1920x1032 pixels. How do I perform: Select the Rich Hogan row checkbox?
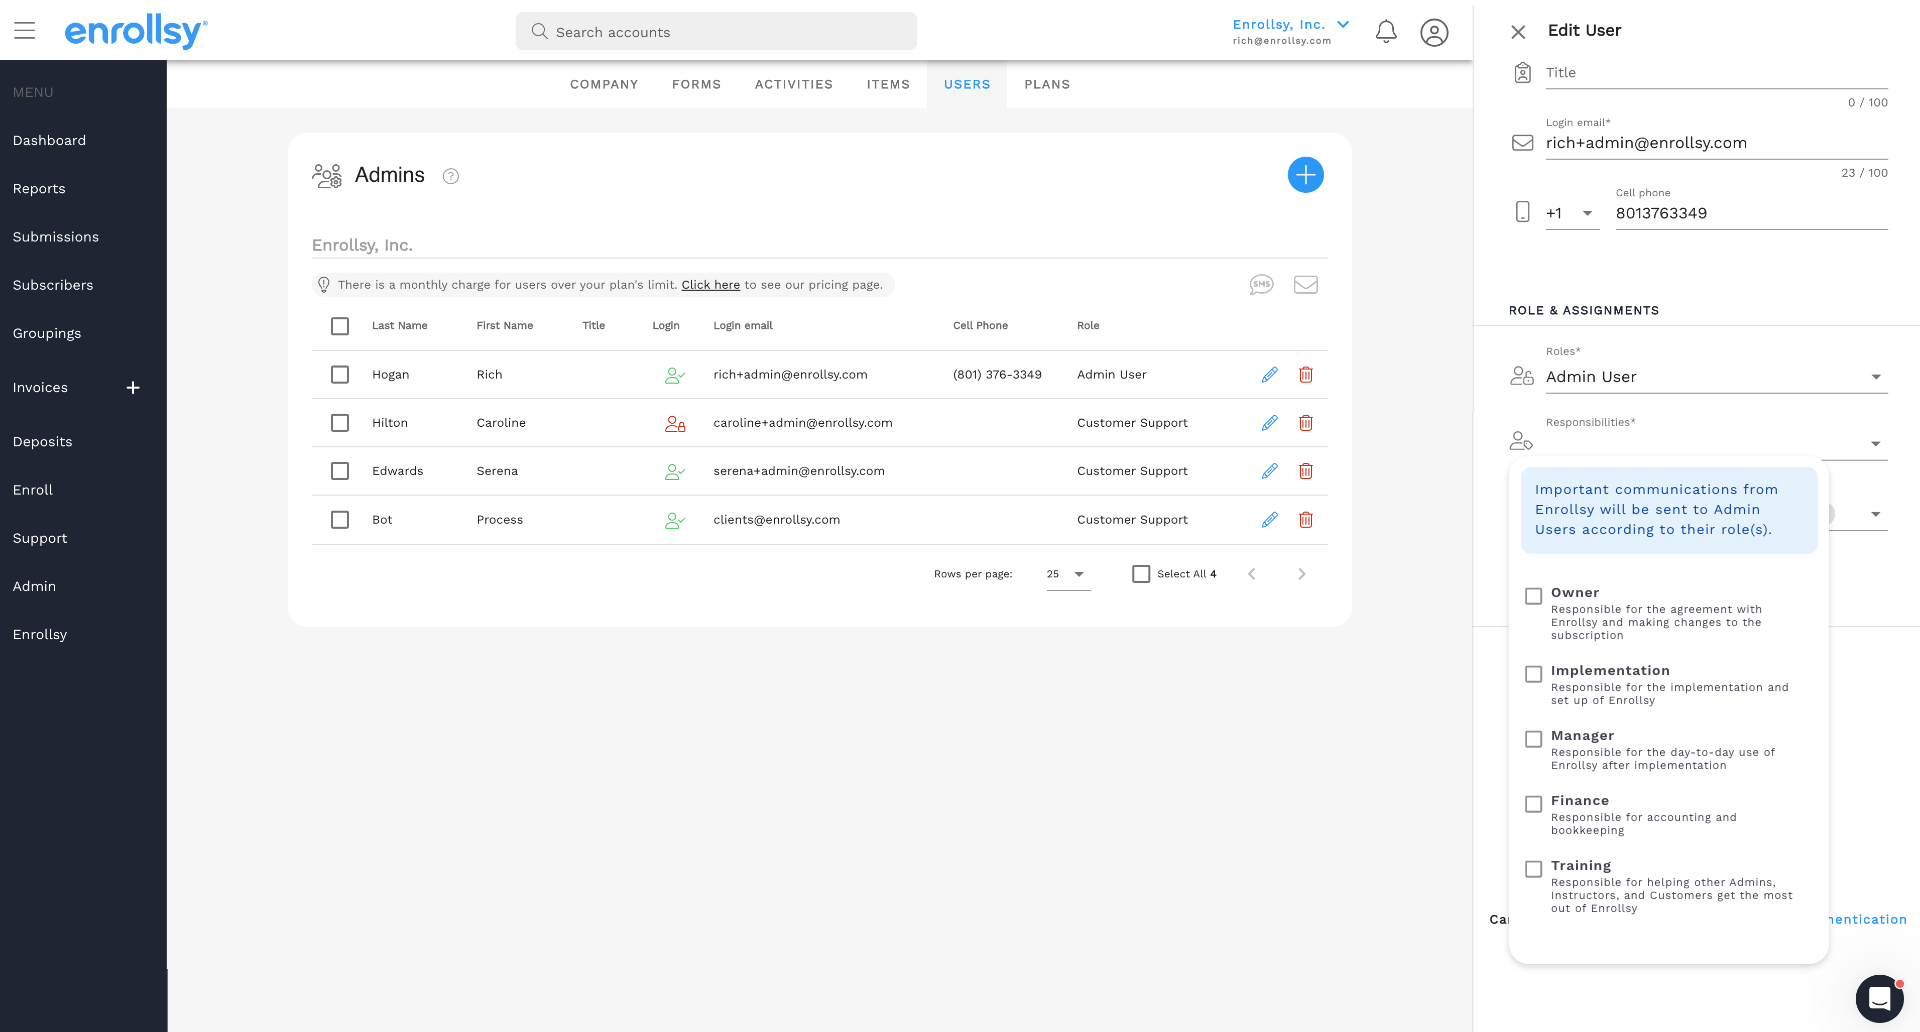coord(340,375)
